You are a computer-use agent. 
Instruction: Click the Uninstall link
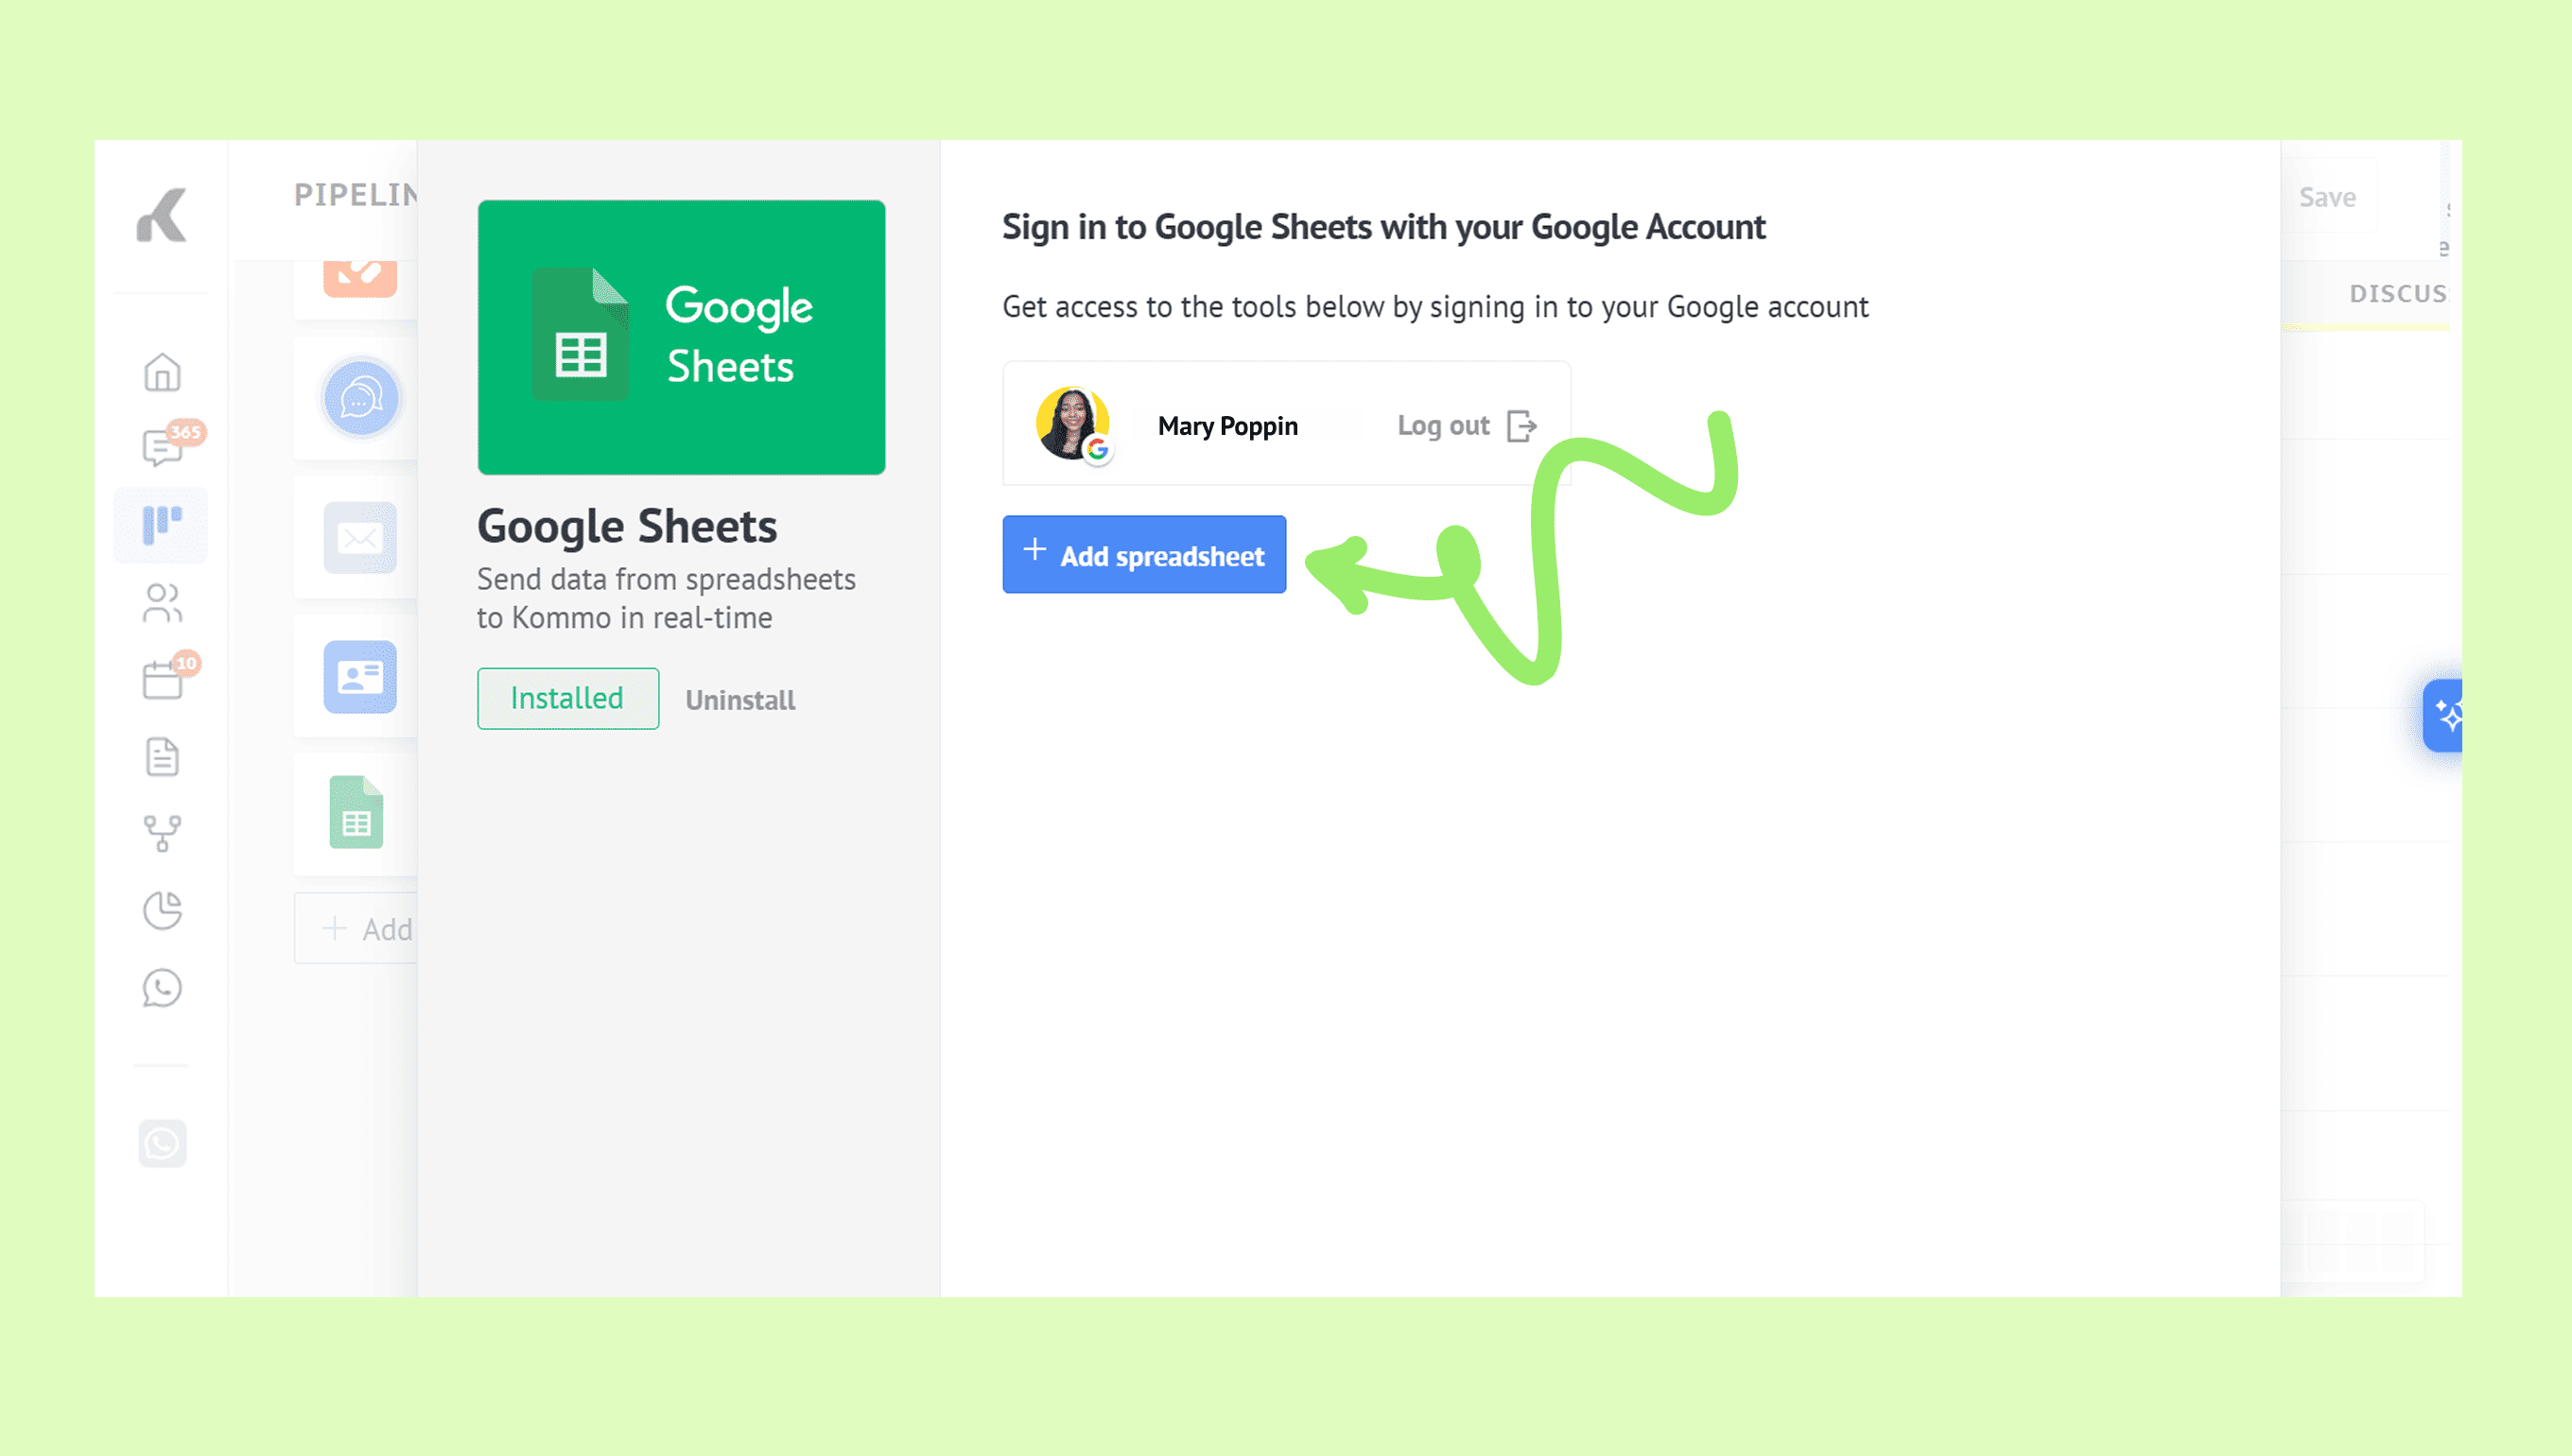pyautogui.click(x=740, y=700)
